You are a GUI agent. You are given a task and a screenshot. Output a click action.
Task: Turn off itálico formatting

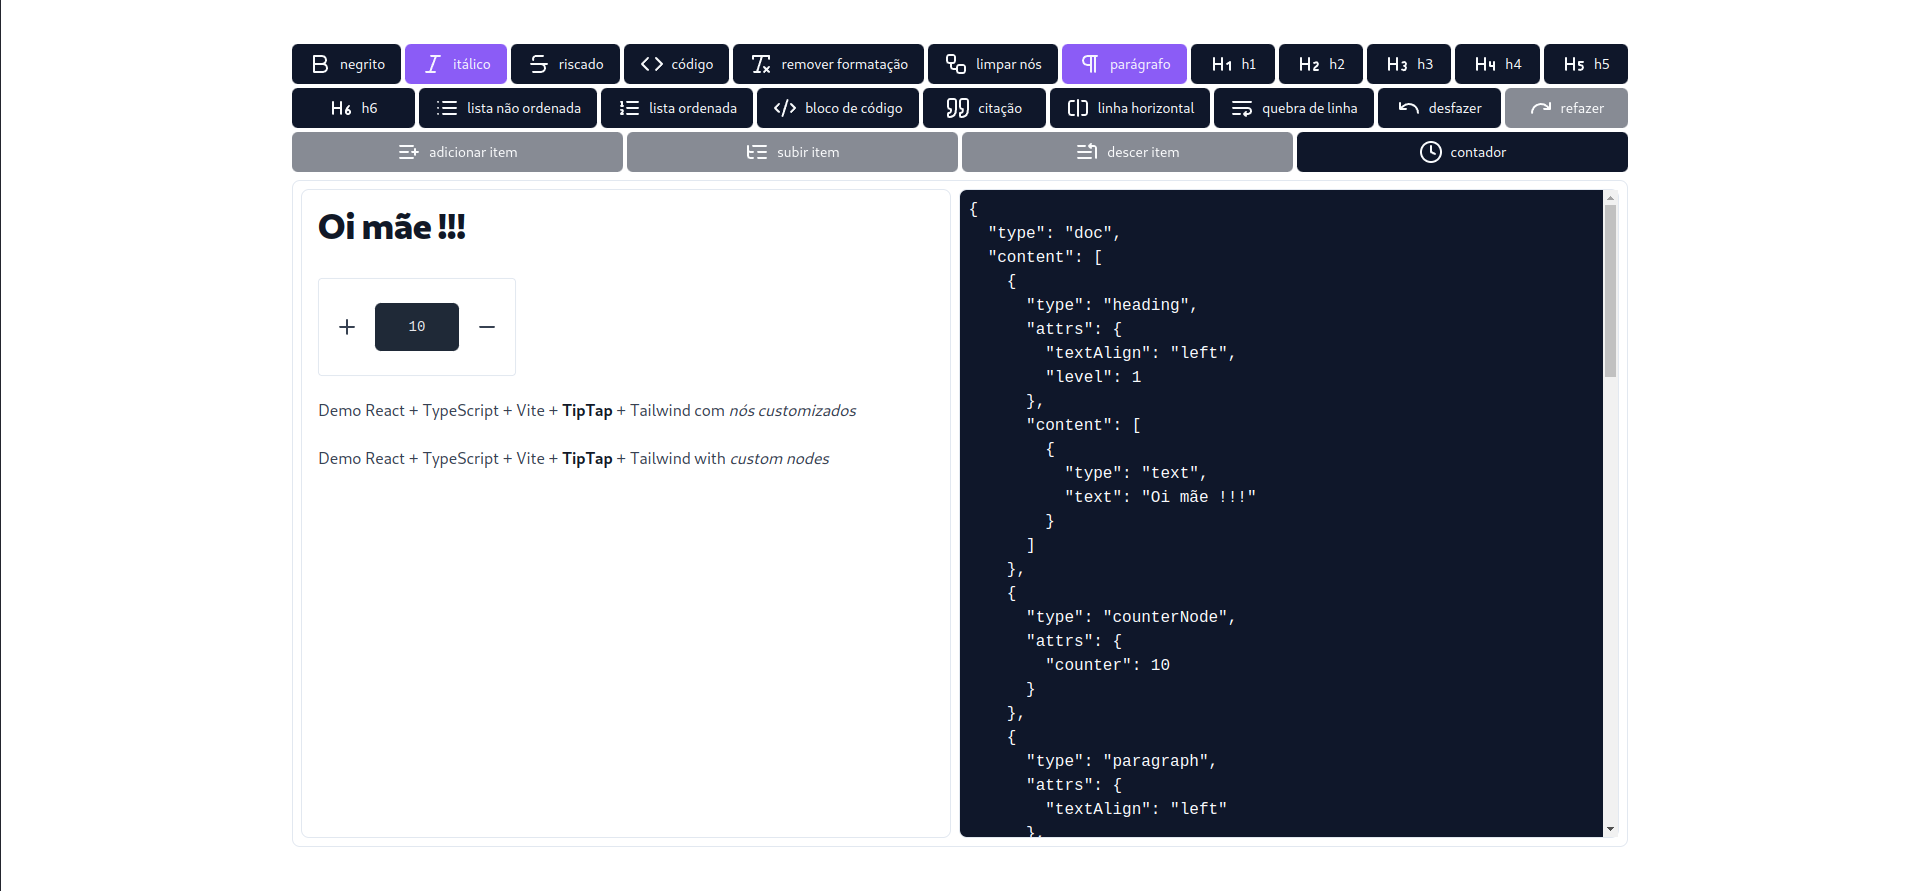(456, 64)
